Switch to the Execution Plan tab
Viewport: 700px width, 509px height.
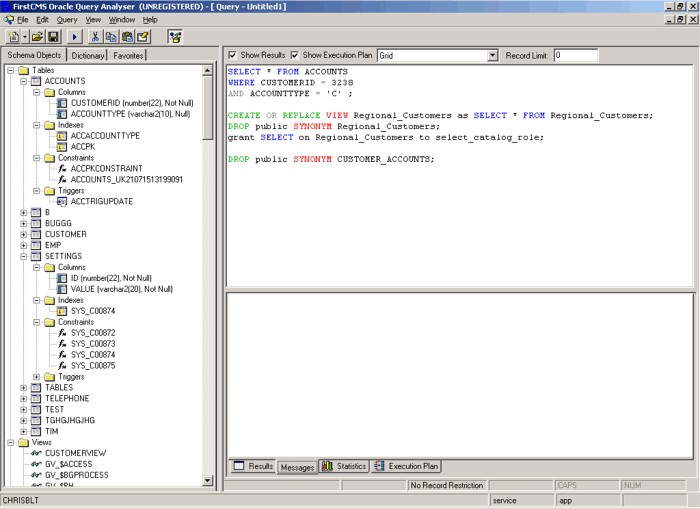click(x=406, y=466)
